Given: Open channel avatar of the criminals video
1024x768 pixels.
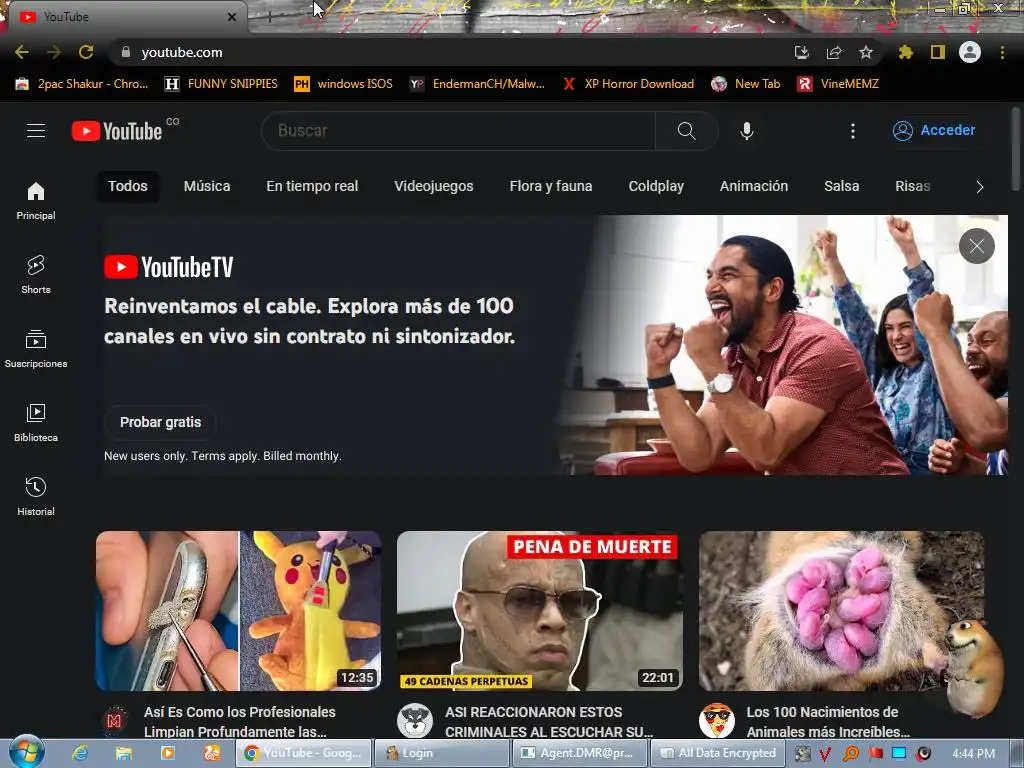Looking at the screenshot, I should [415, 720].
